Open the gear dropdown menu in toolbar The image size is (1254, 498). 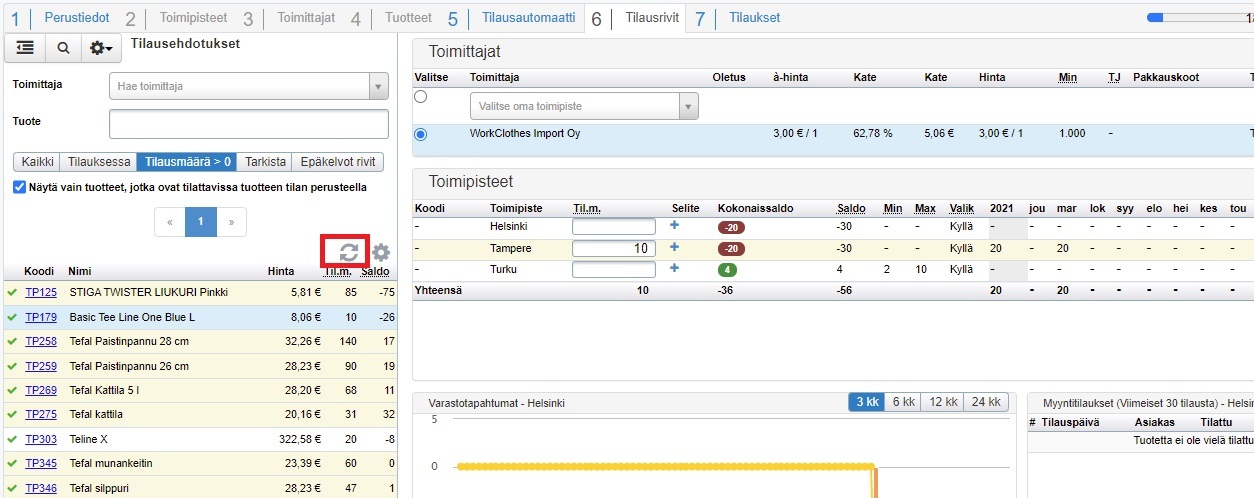[101, 48]
